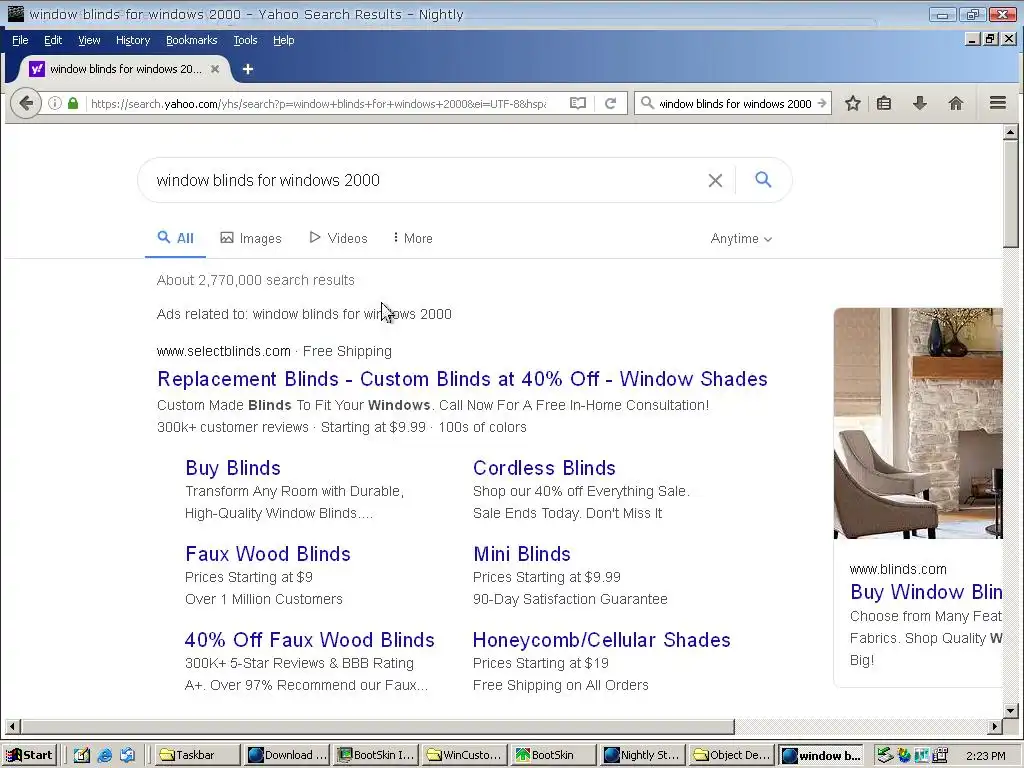Image resolution: width=1024 pixels, height=768 pixels.
Task: Click the vertical scrollbar down arrow
Action: point(1010,710)
